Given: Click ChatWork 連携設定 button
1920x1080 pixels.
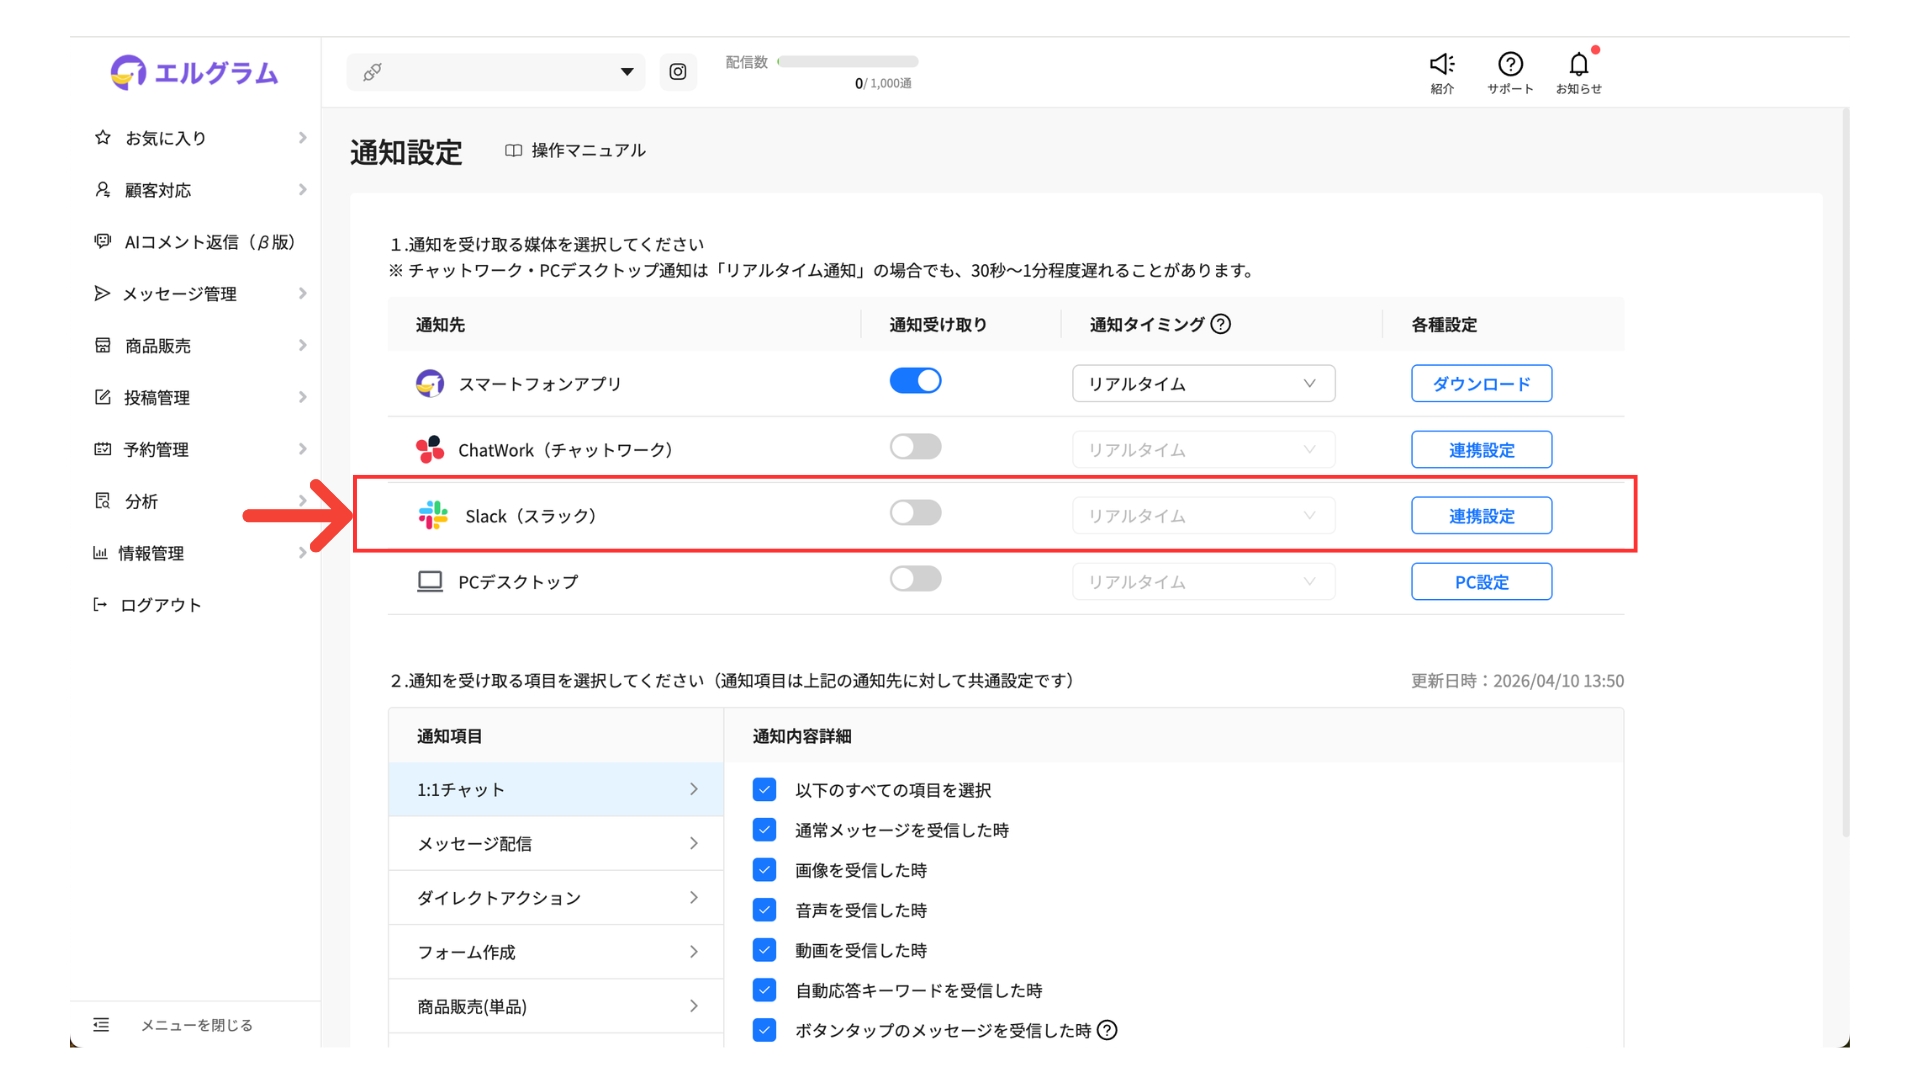Looking at the screenshot, I should point(1481,449).
